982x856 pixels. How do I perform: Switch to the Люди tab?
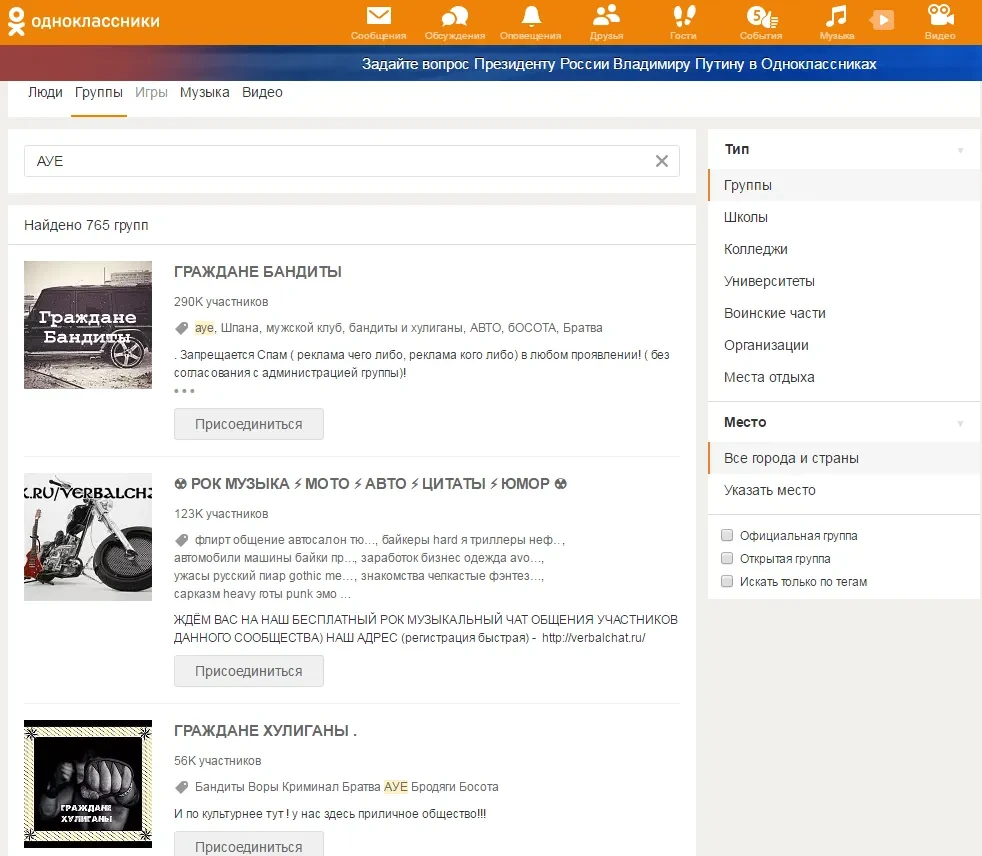click(45, 93)
